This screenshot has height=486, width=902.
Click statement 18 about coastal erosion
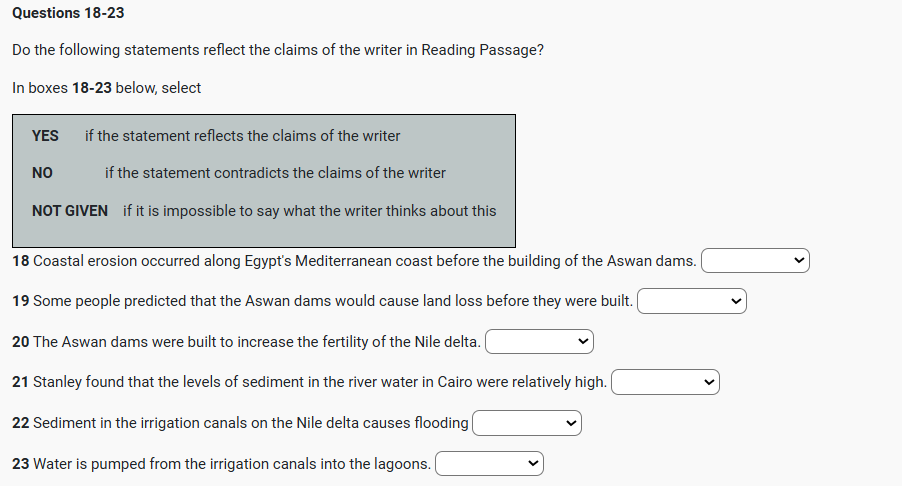[x=355, y=261]
